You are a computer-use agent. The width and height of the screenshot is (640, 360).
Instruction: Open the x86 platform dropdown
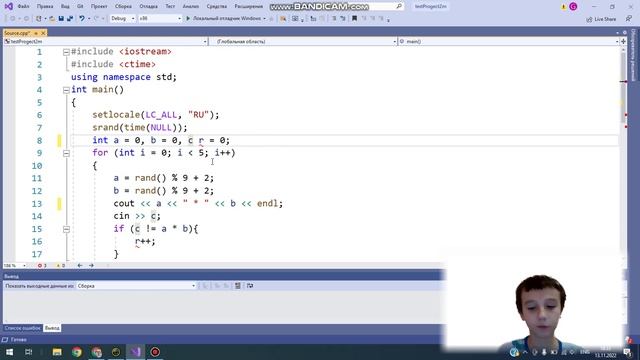[x=160, y=19]
